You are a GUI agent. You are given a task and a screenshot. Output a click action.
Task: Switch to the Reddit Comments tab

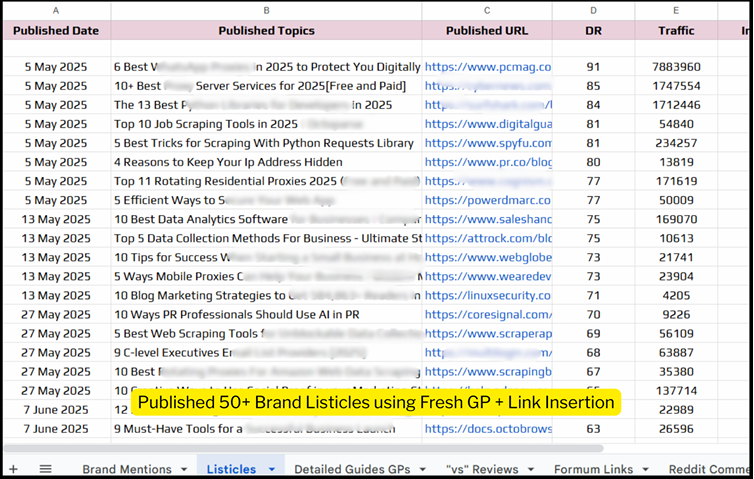click(710, 469)
